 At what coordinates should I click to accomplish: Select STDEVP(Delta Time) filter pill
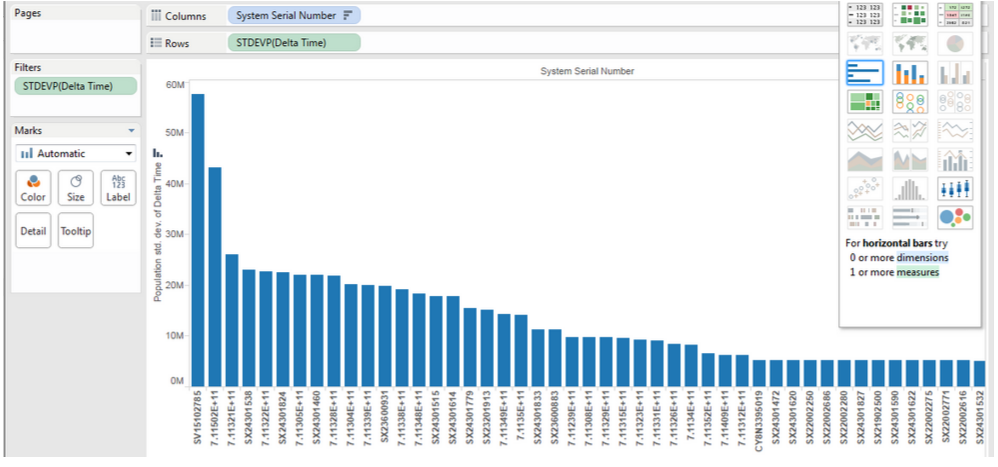click(76, 86)
